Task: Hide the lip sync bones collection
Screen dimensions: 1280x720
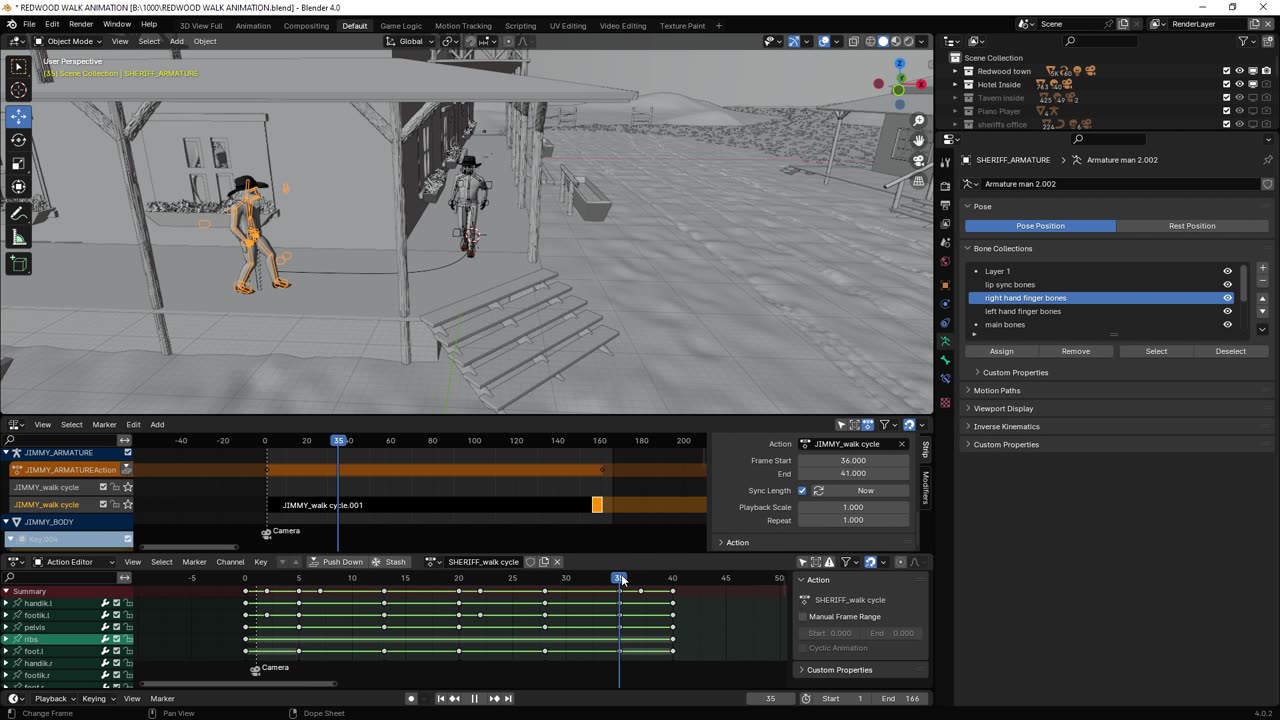Action: [x=1227, y=285]
